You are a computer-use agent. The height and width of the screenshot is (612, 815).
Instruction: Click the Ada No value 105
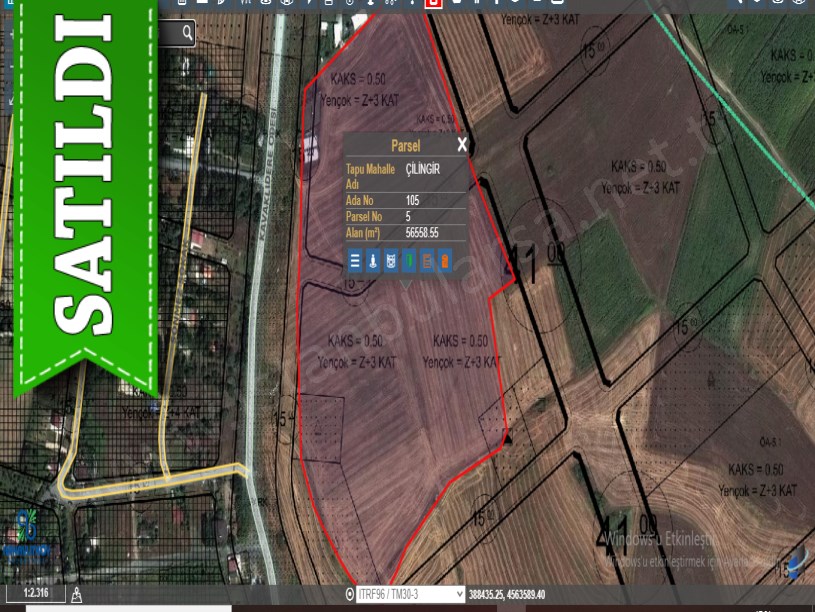[x=413, y=200]
